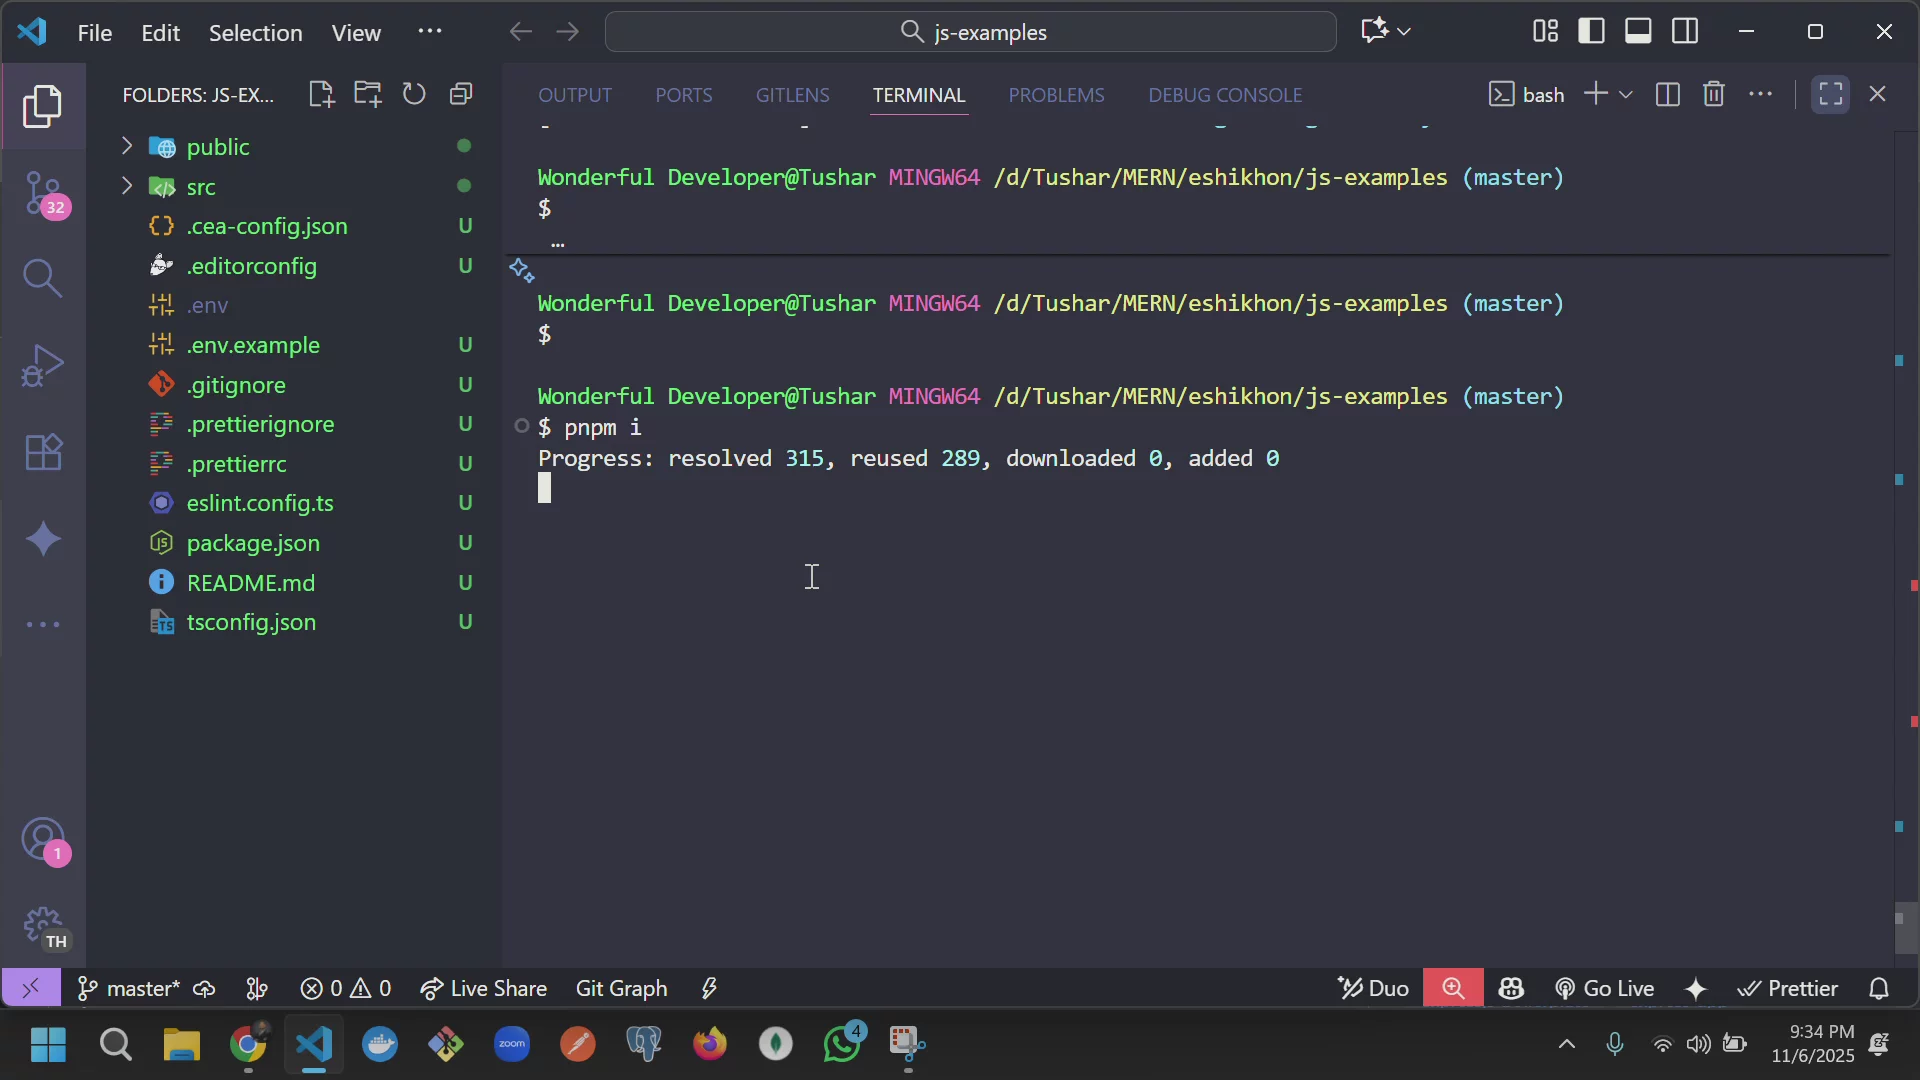
Task: Open the Source Control view
Action: tap(44, 194)
